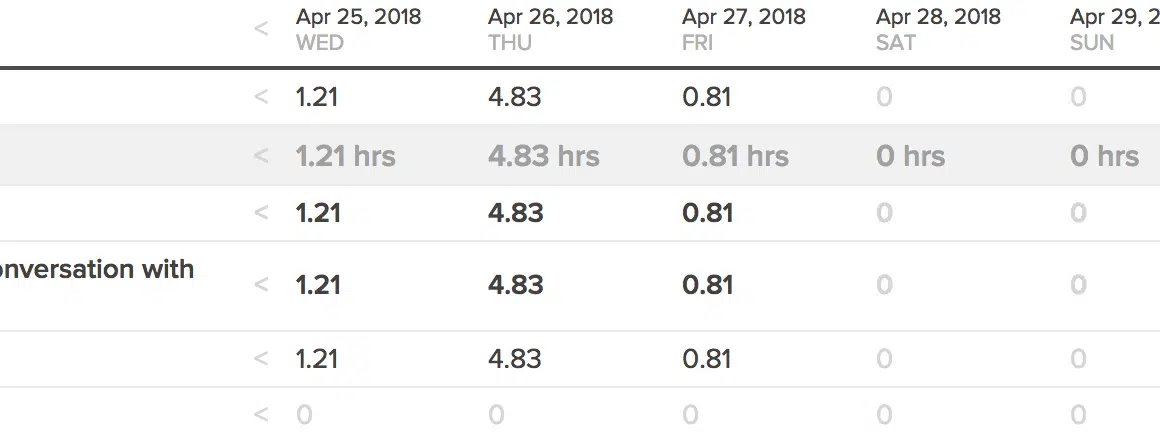
Task: Select the Apr 25, 2018 WED column header
Action: 358,29
